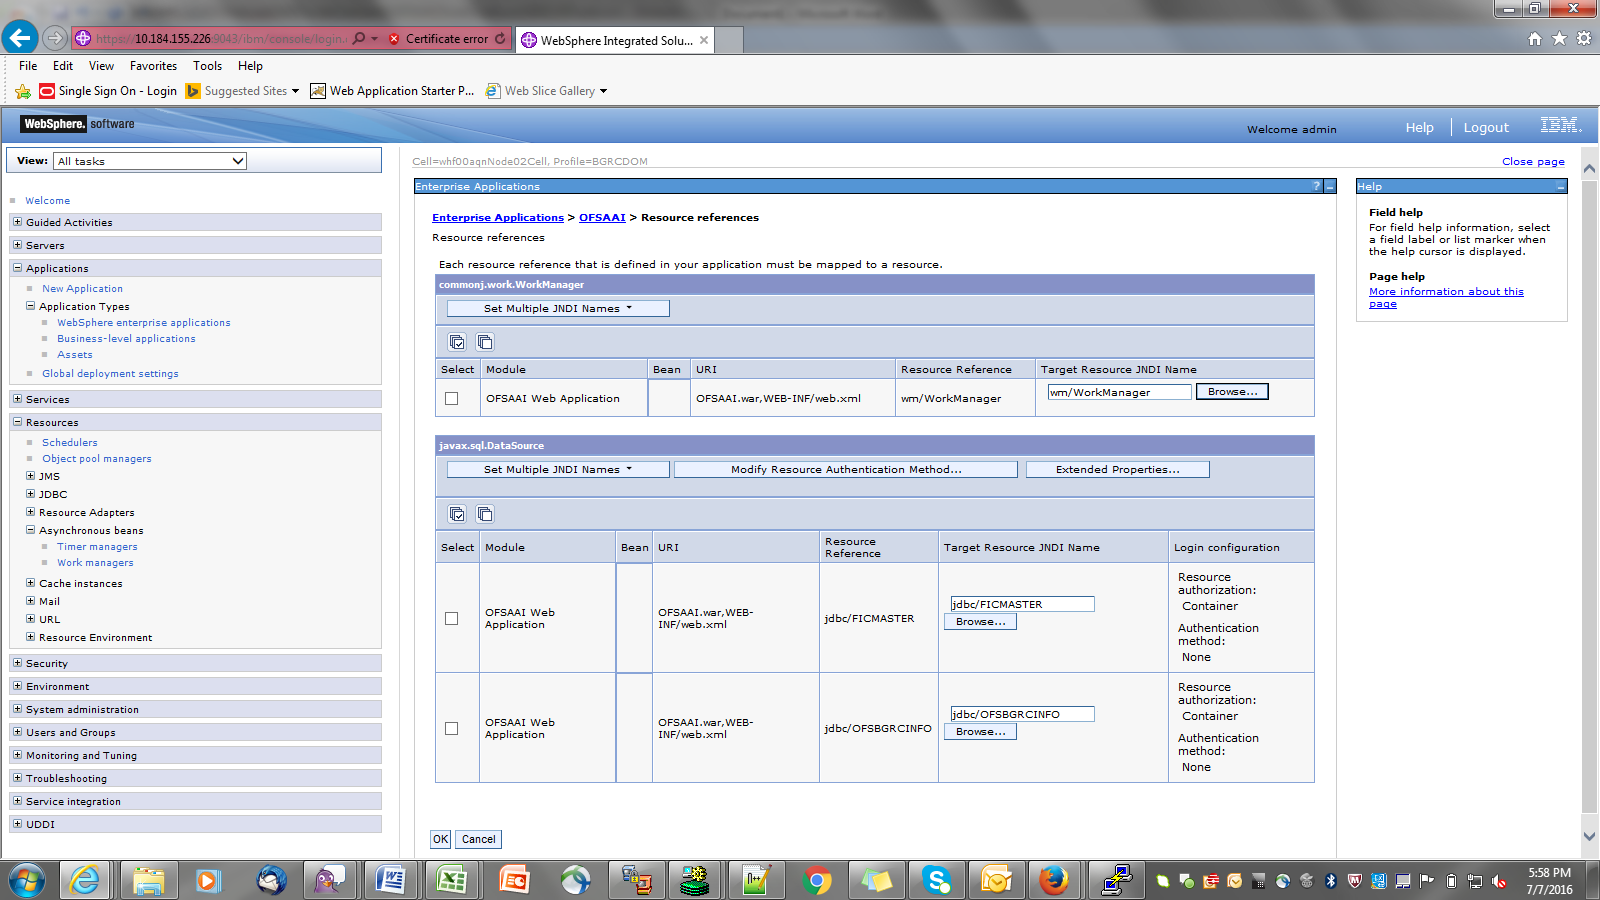1600x900 pixels.
Task: Click the jdbc/FICMASTER JNDI name field
Action: 1022,604
